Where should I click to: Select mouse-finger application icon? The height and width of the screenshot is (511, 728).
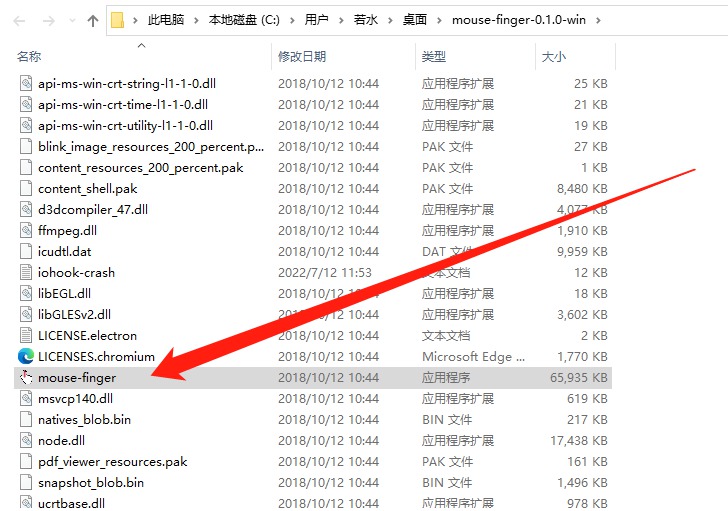[x=26, y=377]
